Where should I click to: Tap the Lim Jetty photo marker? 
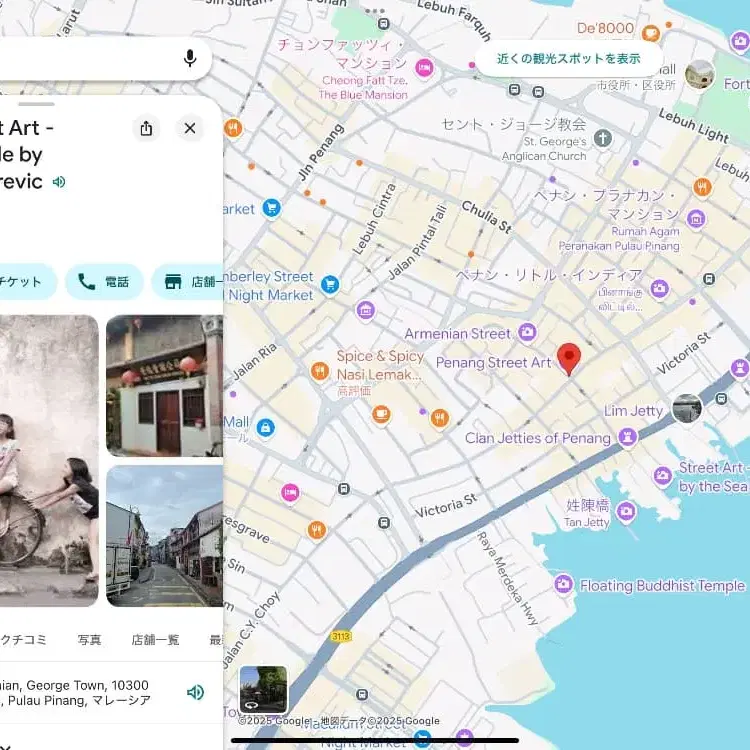(687, 408)
